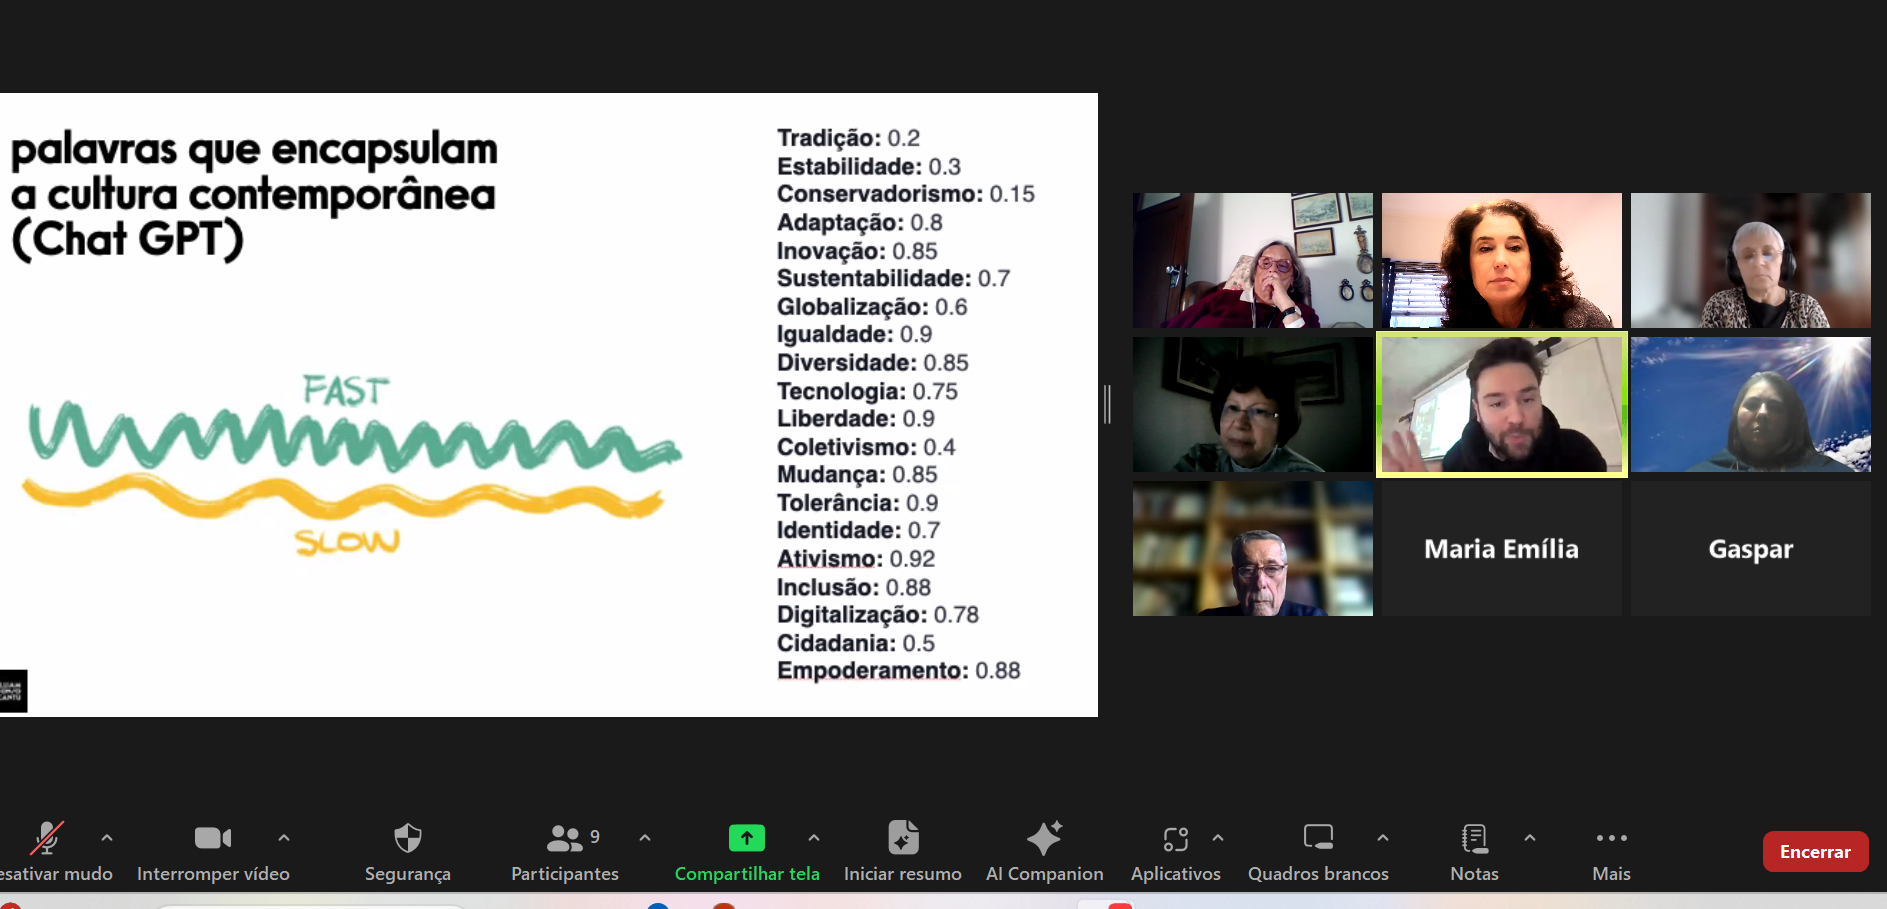The image size is (1887, 909).
Task: Open the Notas notes icon
Action: (x=1474, y=838)
